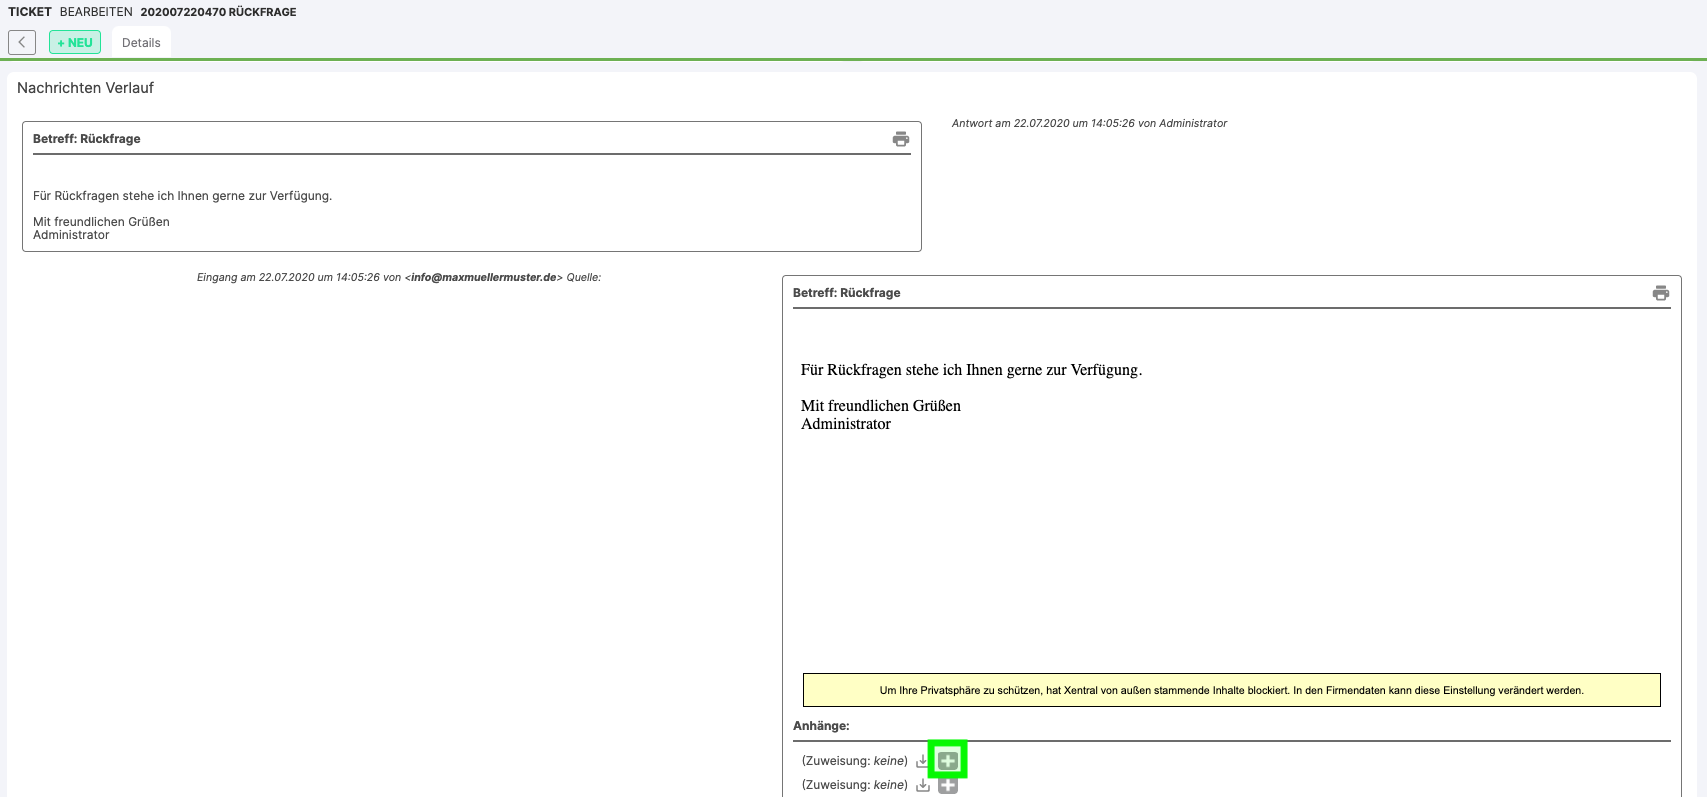Select the Nachrichten Verlauf heading
Screen dimensions: 1707x797
[x=86, y=88]
